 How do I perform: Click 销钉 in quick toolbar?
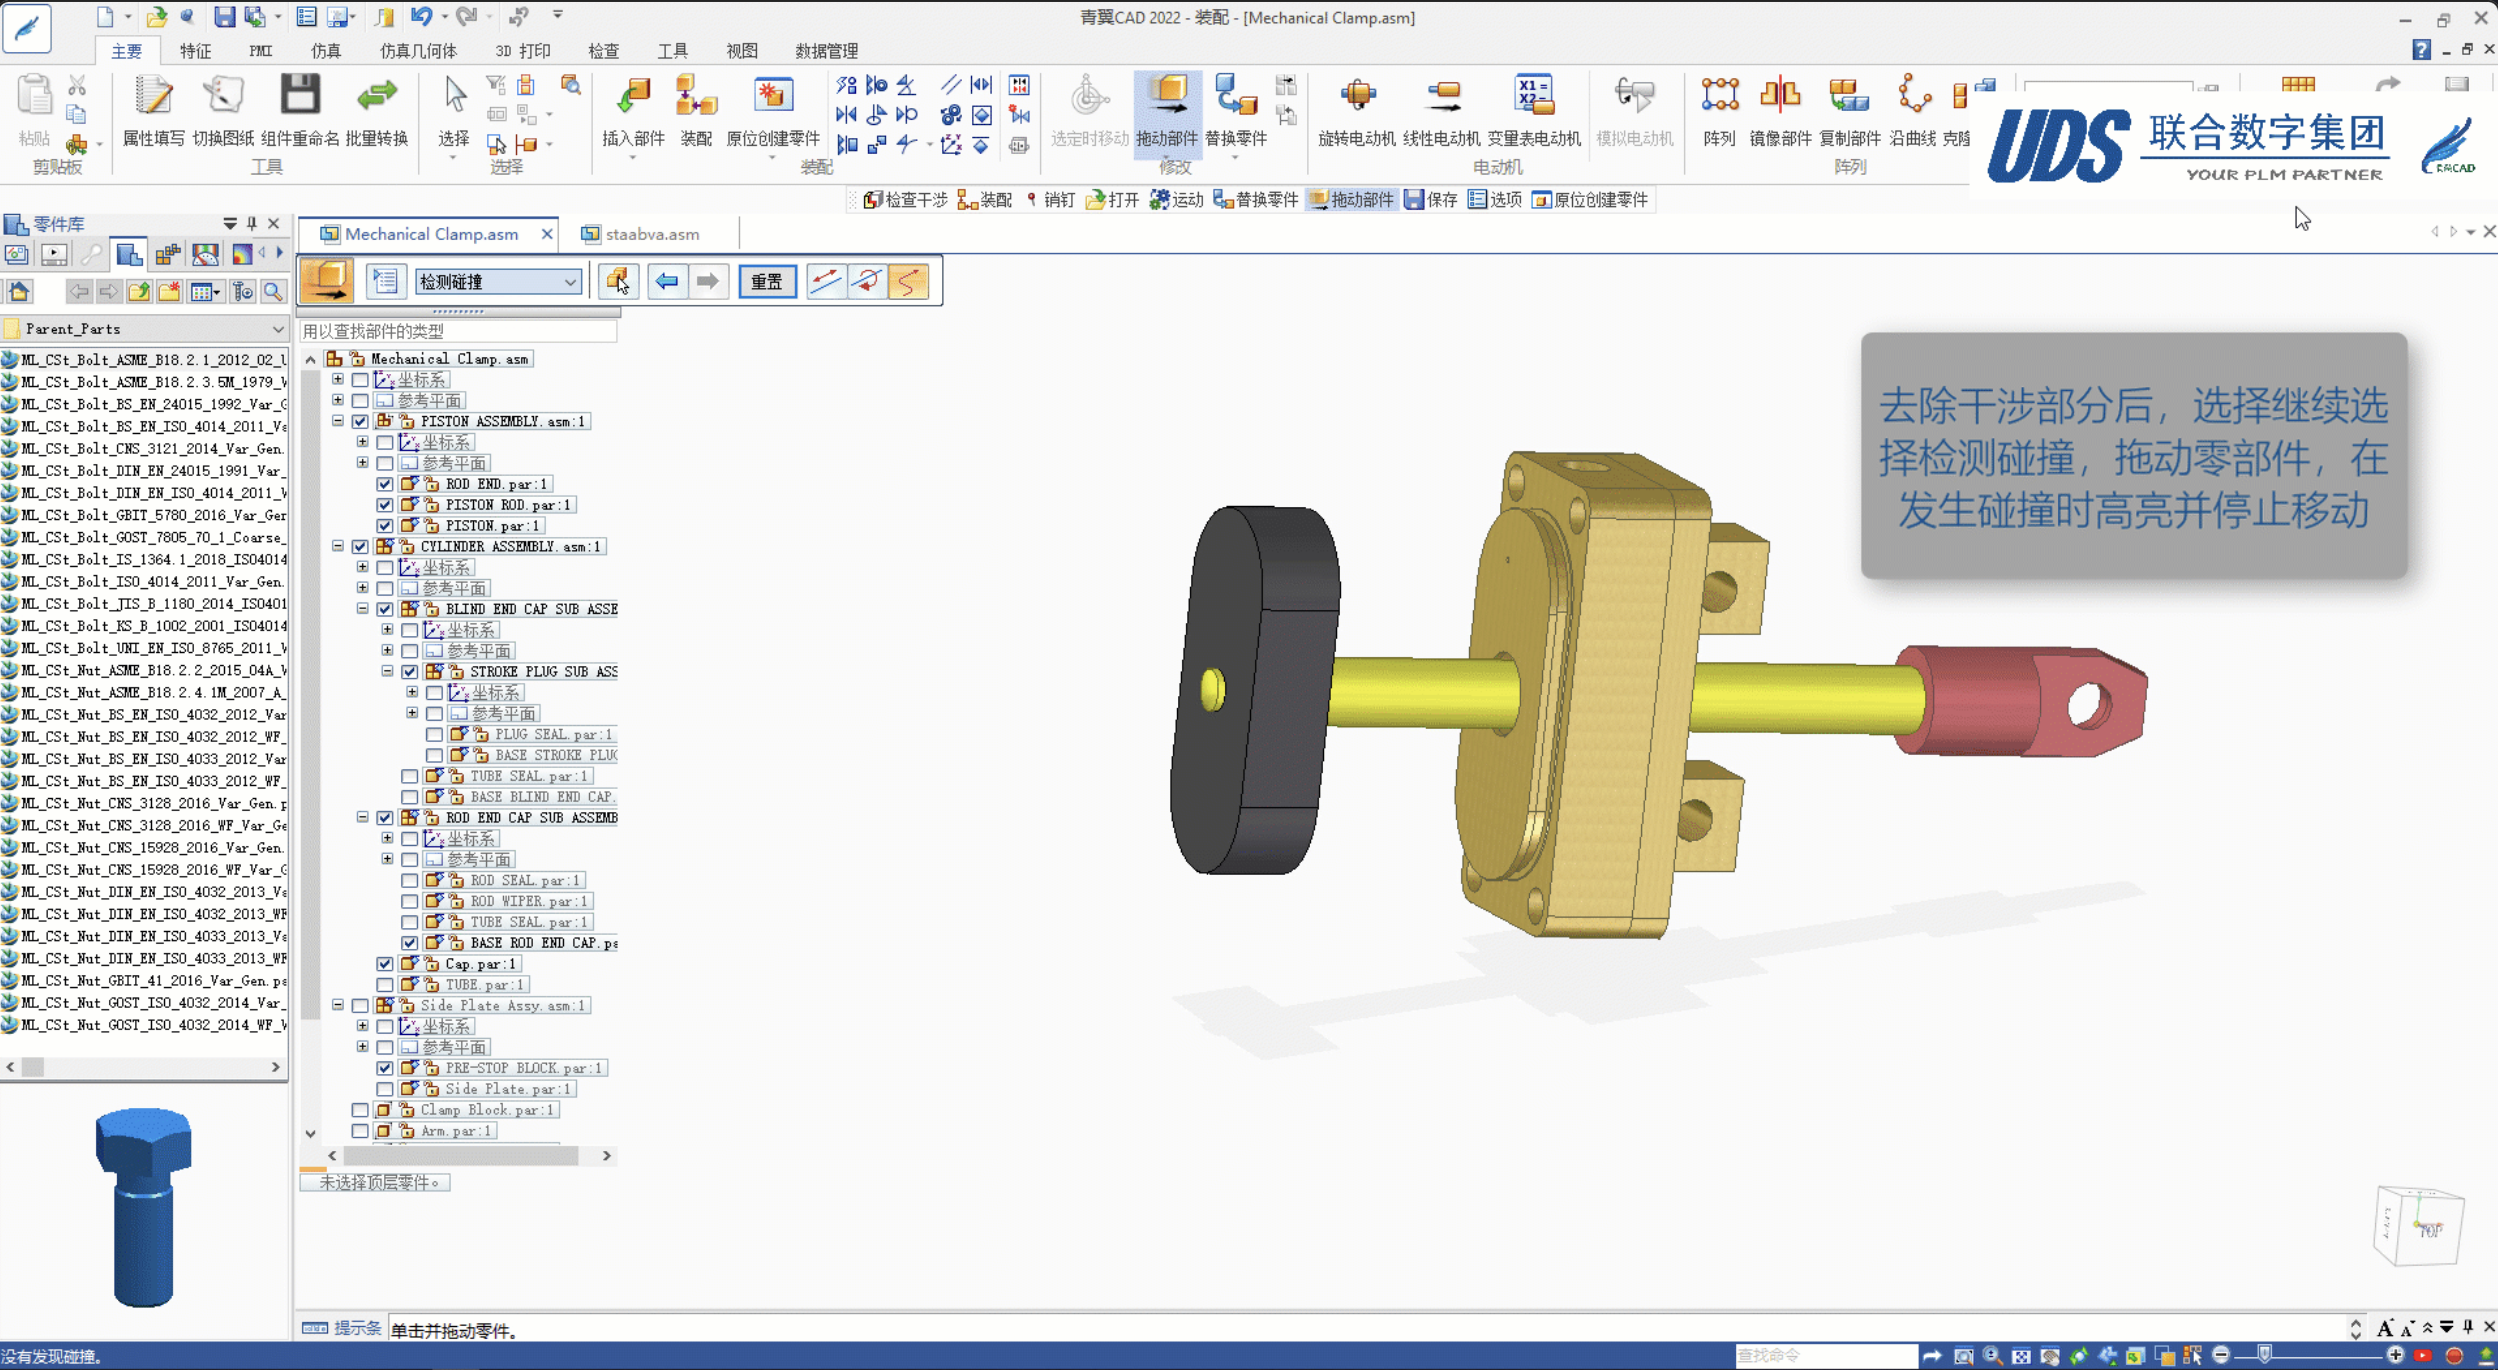click(x=1049, y=200)
